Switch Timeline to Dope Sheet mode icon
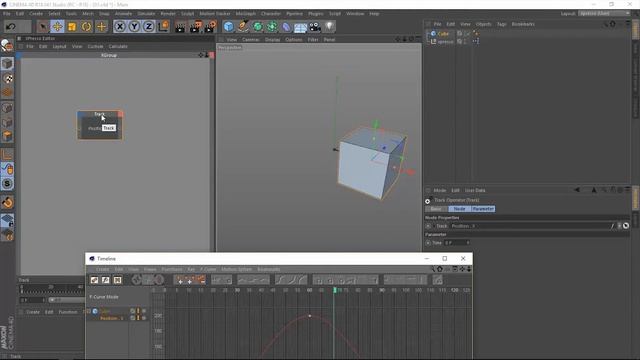The width and height of the screenshot is (640, 360). click(x=95, y=280)
